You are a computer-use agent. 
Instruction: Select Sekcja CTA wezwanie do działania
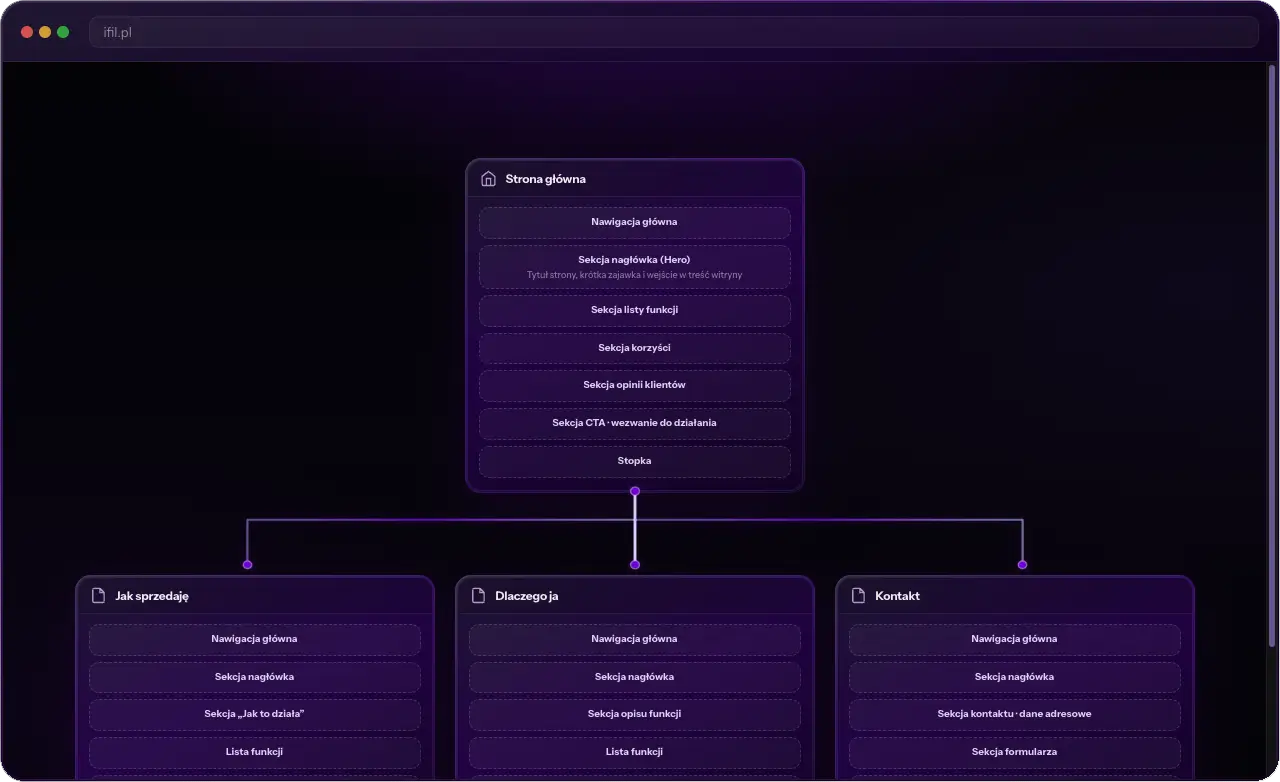635,423
